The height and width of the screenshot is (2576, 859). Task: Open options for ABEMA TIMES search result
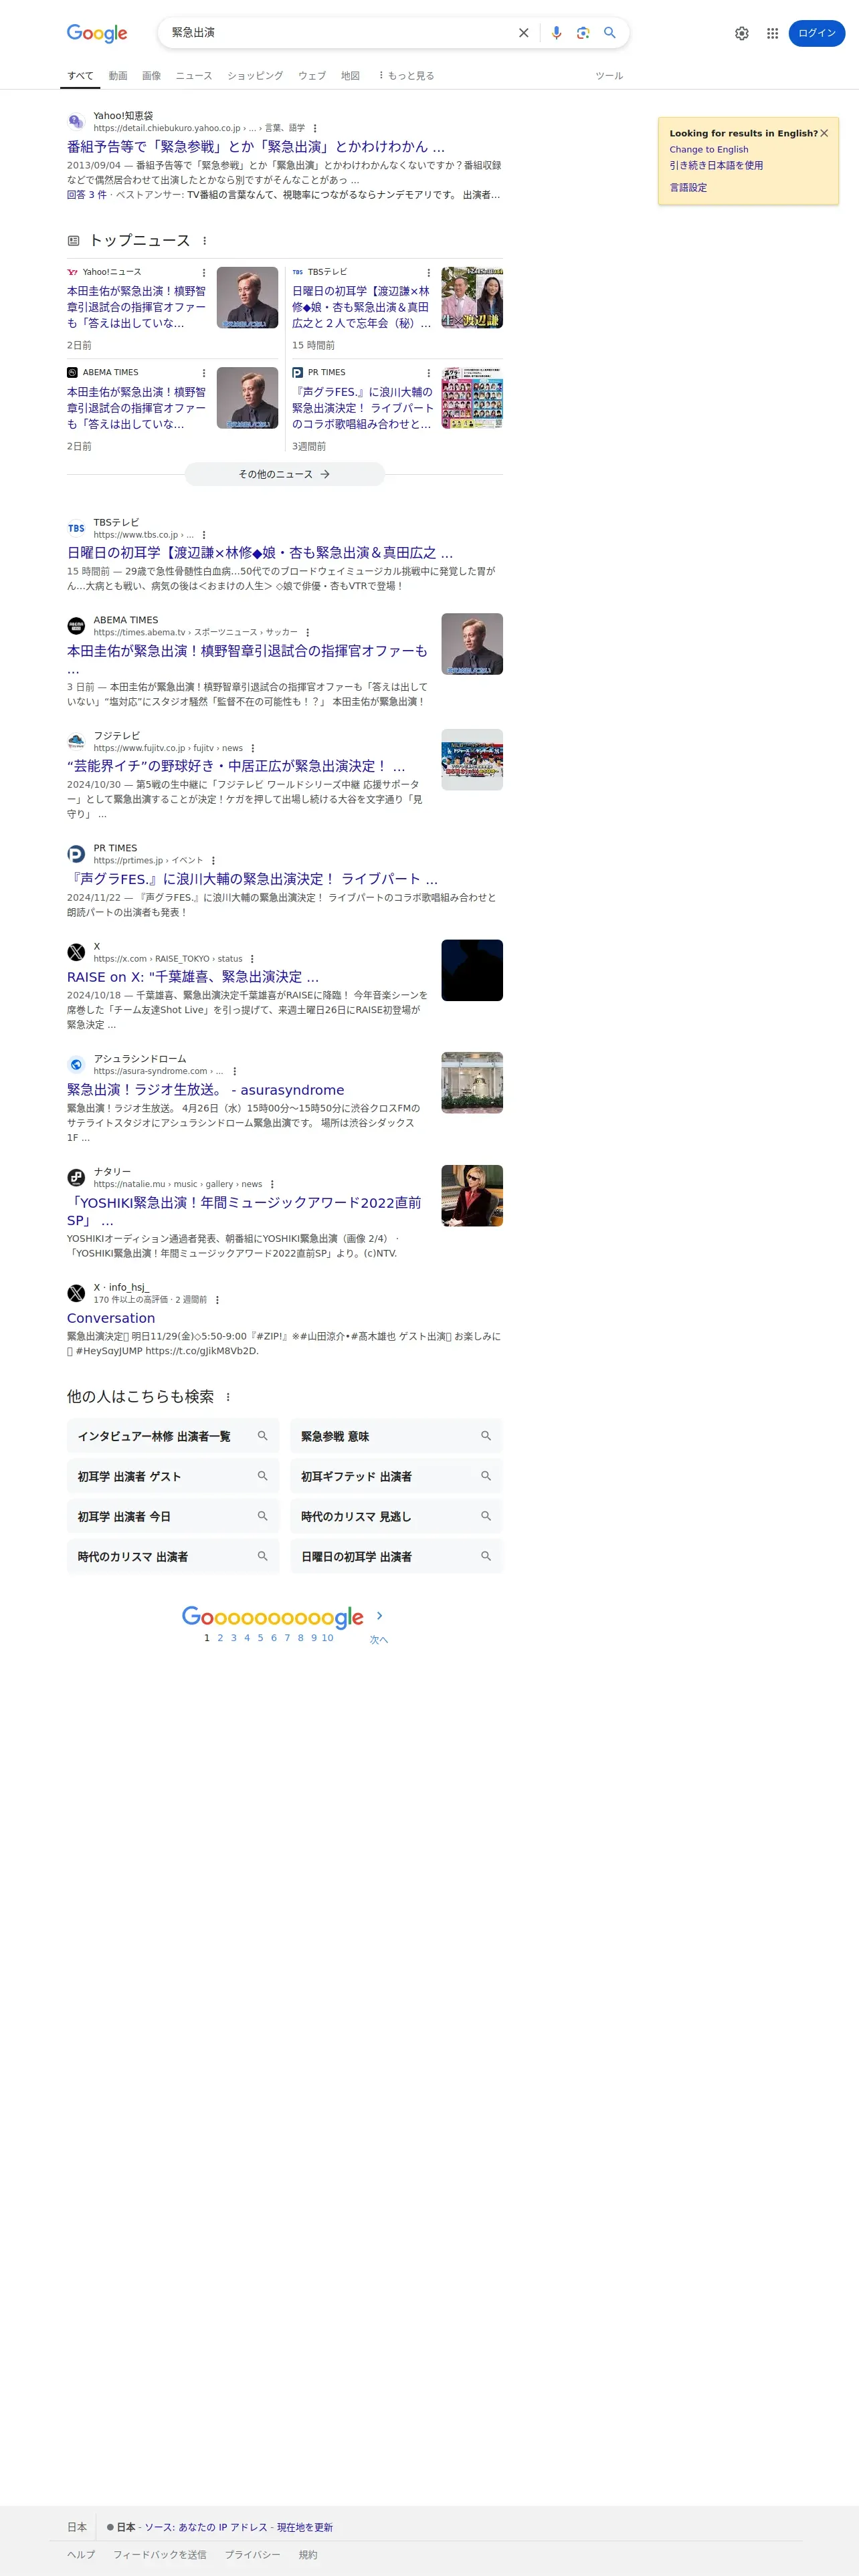coord(308,632)
